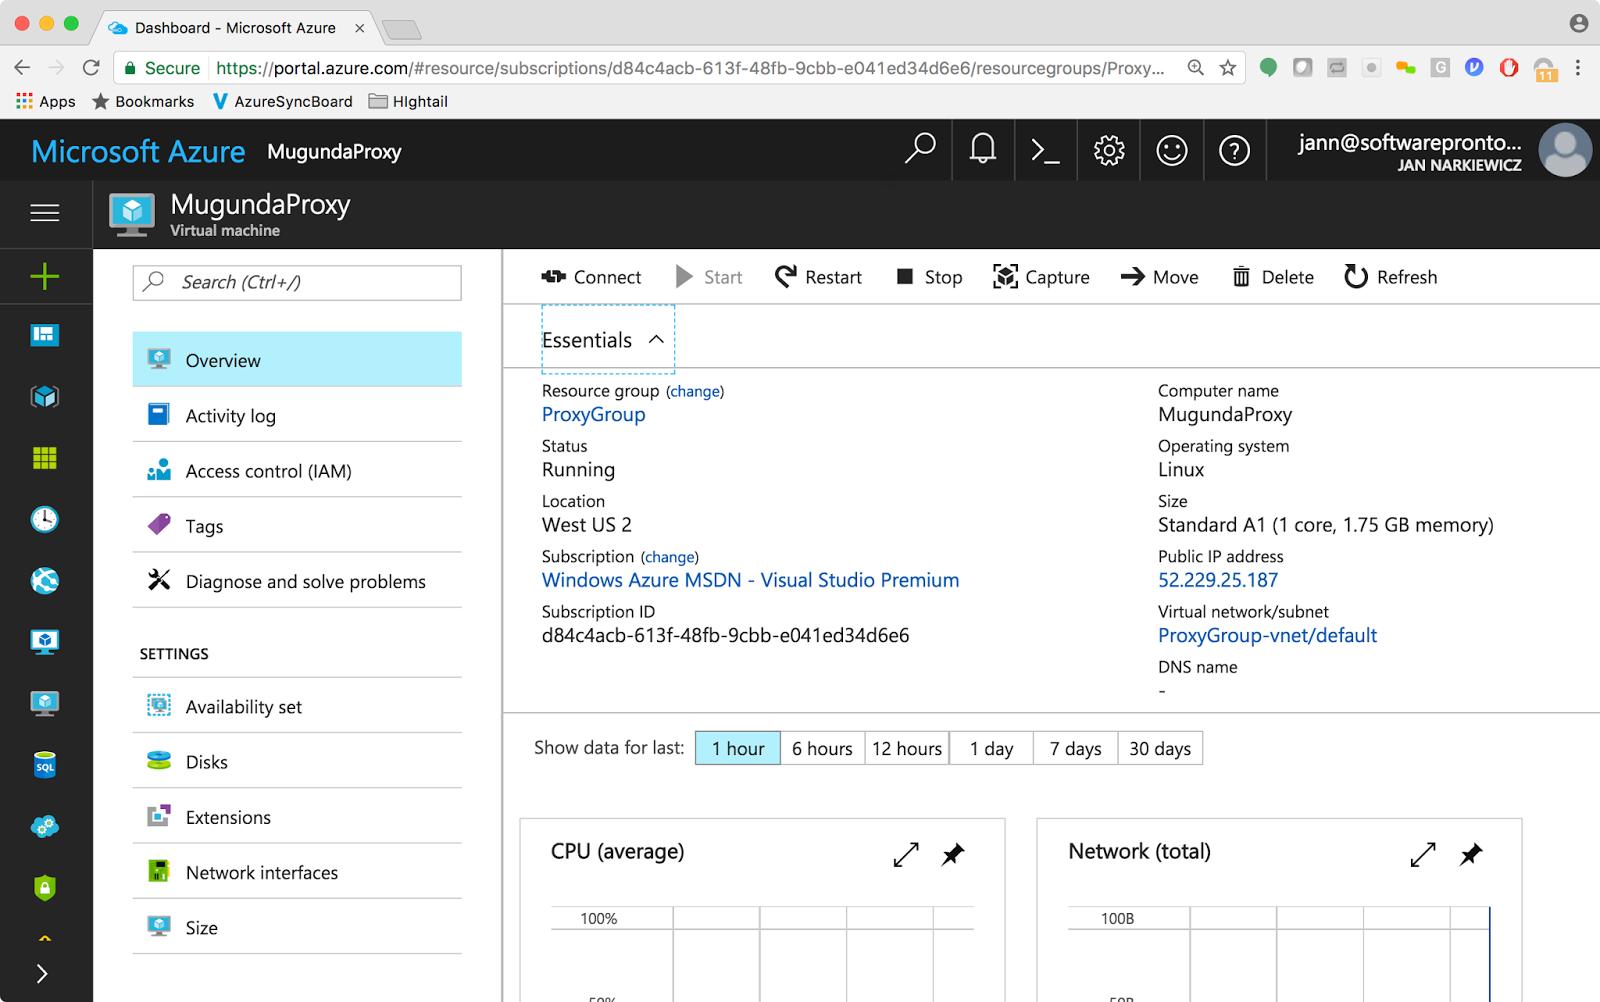
Task: Open the Help question mark icon
Action: click(x=1235, y=150)
